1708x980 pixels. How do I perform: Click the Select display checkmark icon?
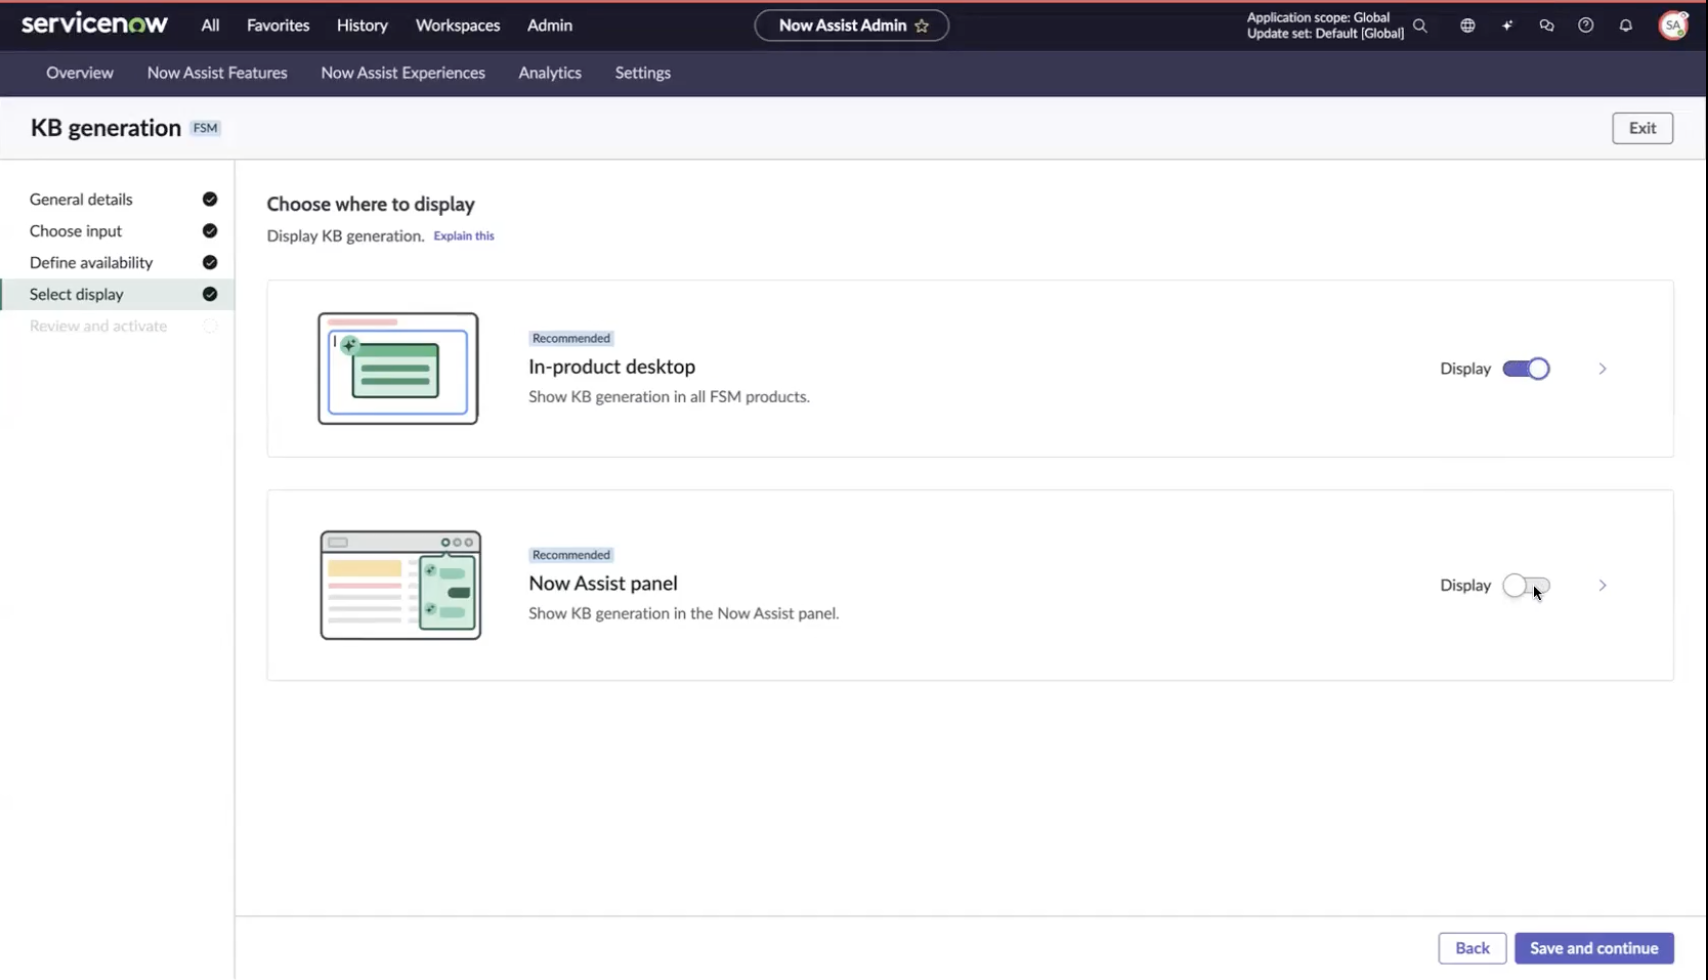210,294
